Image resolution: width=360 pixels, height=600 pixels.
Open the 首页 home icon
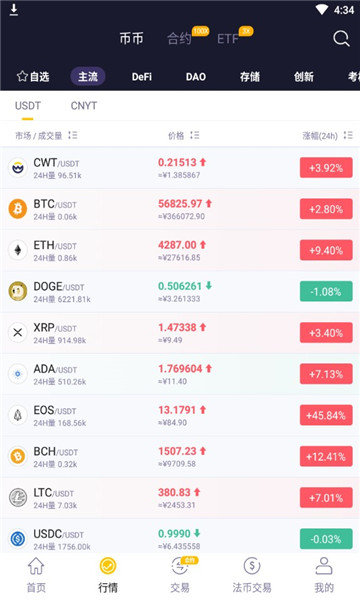(36, 566)
